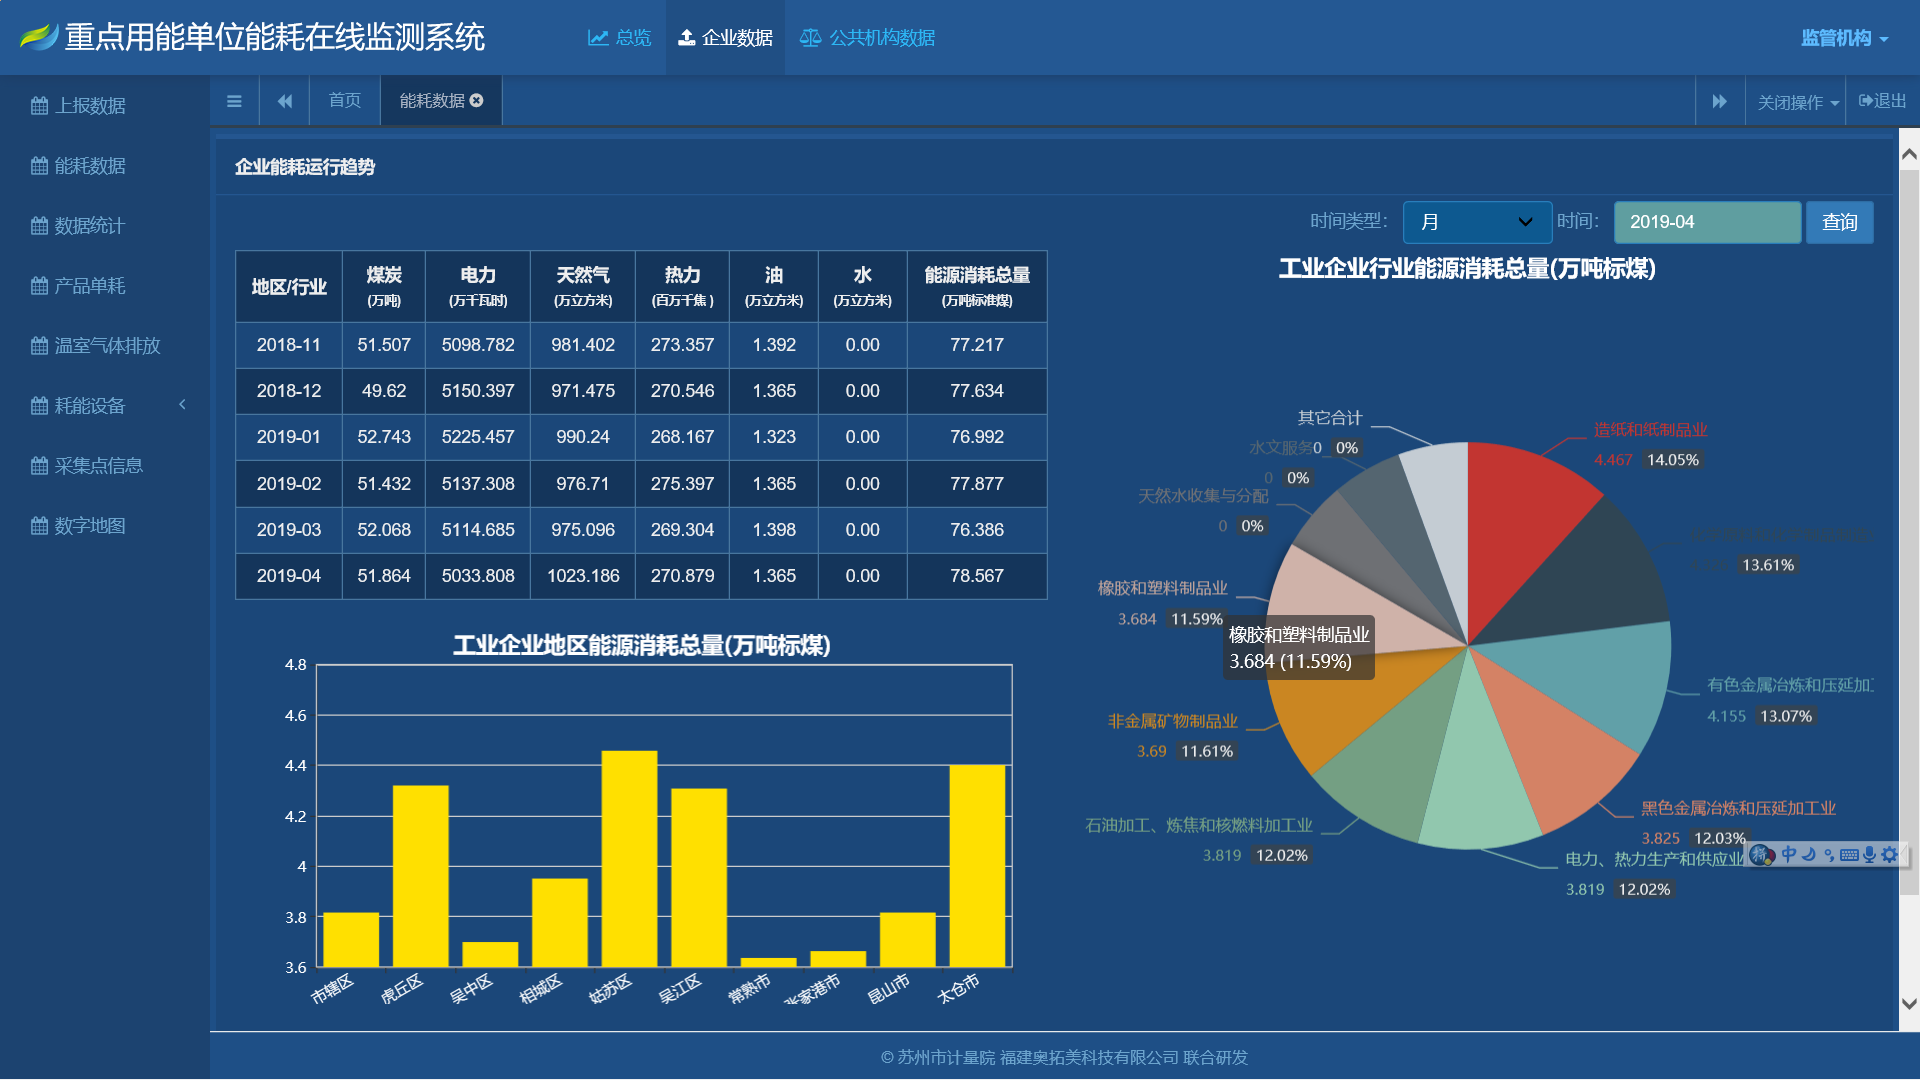Viewport: 1920px width, 1080px height.
Task: Click the double left arrow tab scroller
Action: pyautogui.click(x=285, y=101)
